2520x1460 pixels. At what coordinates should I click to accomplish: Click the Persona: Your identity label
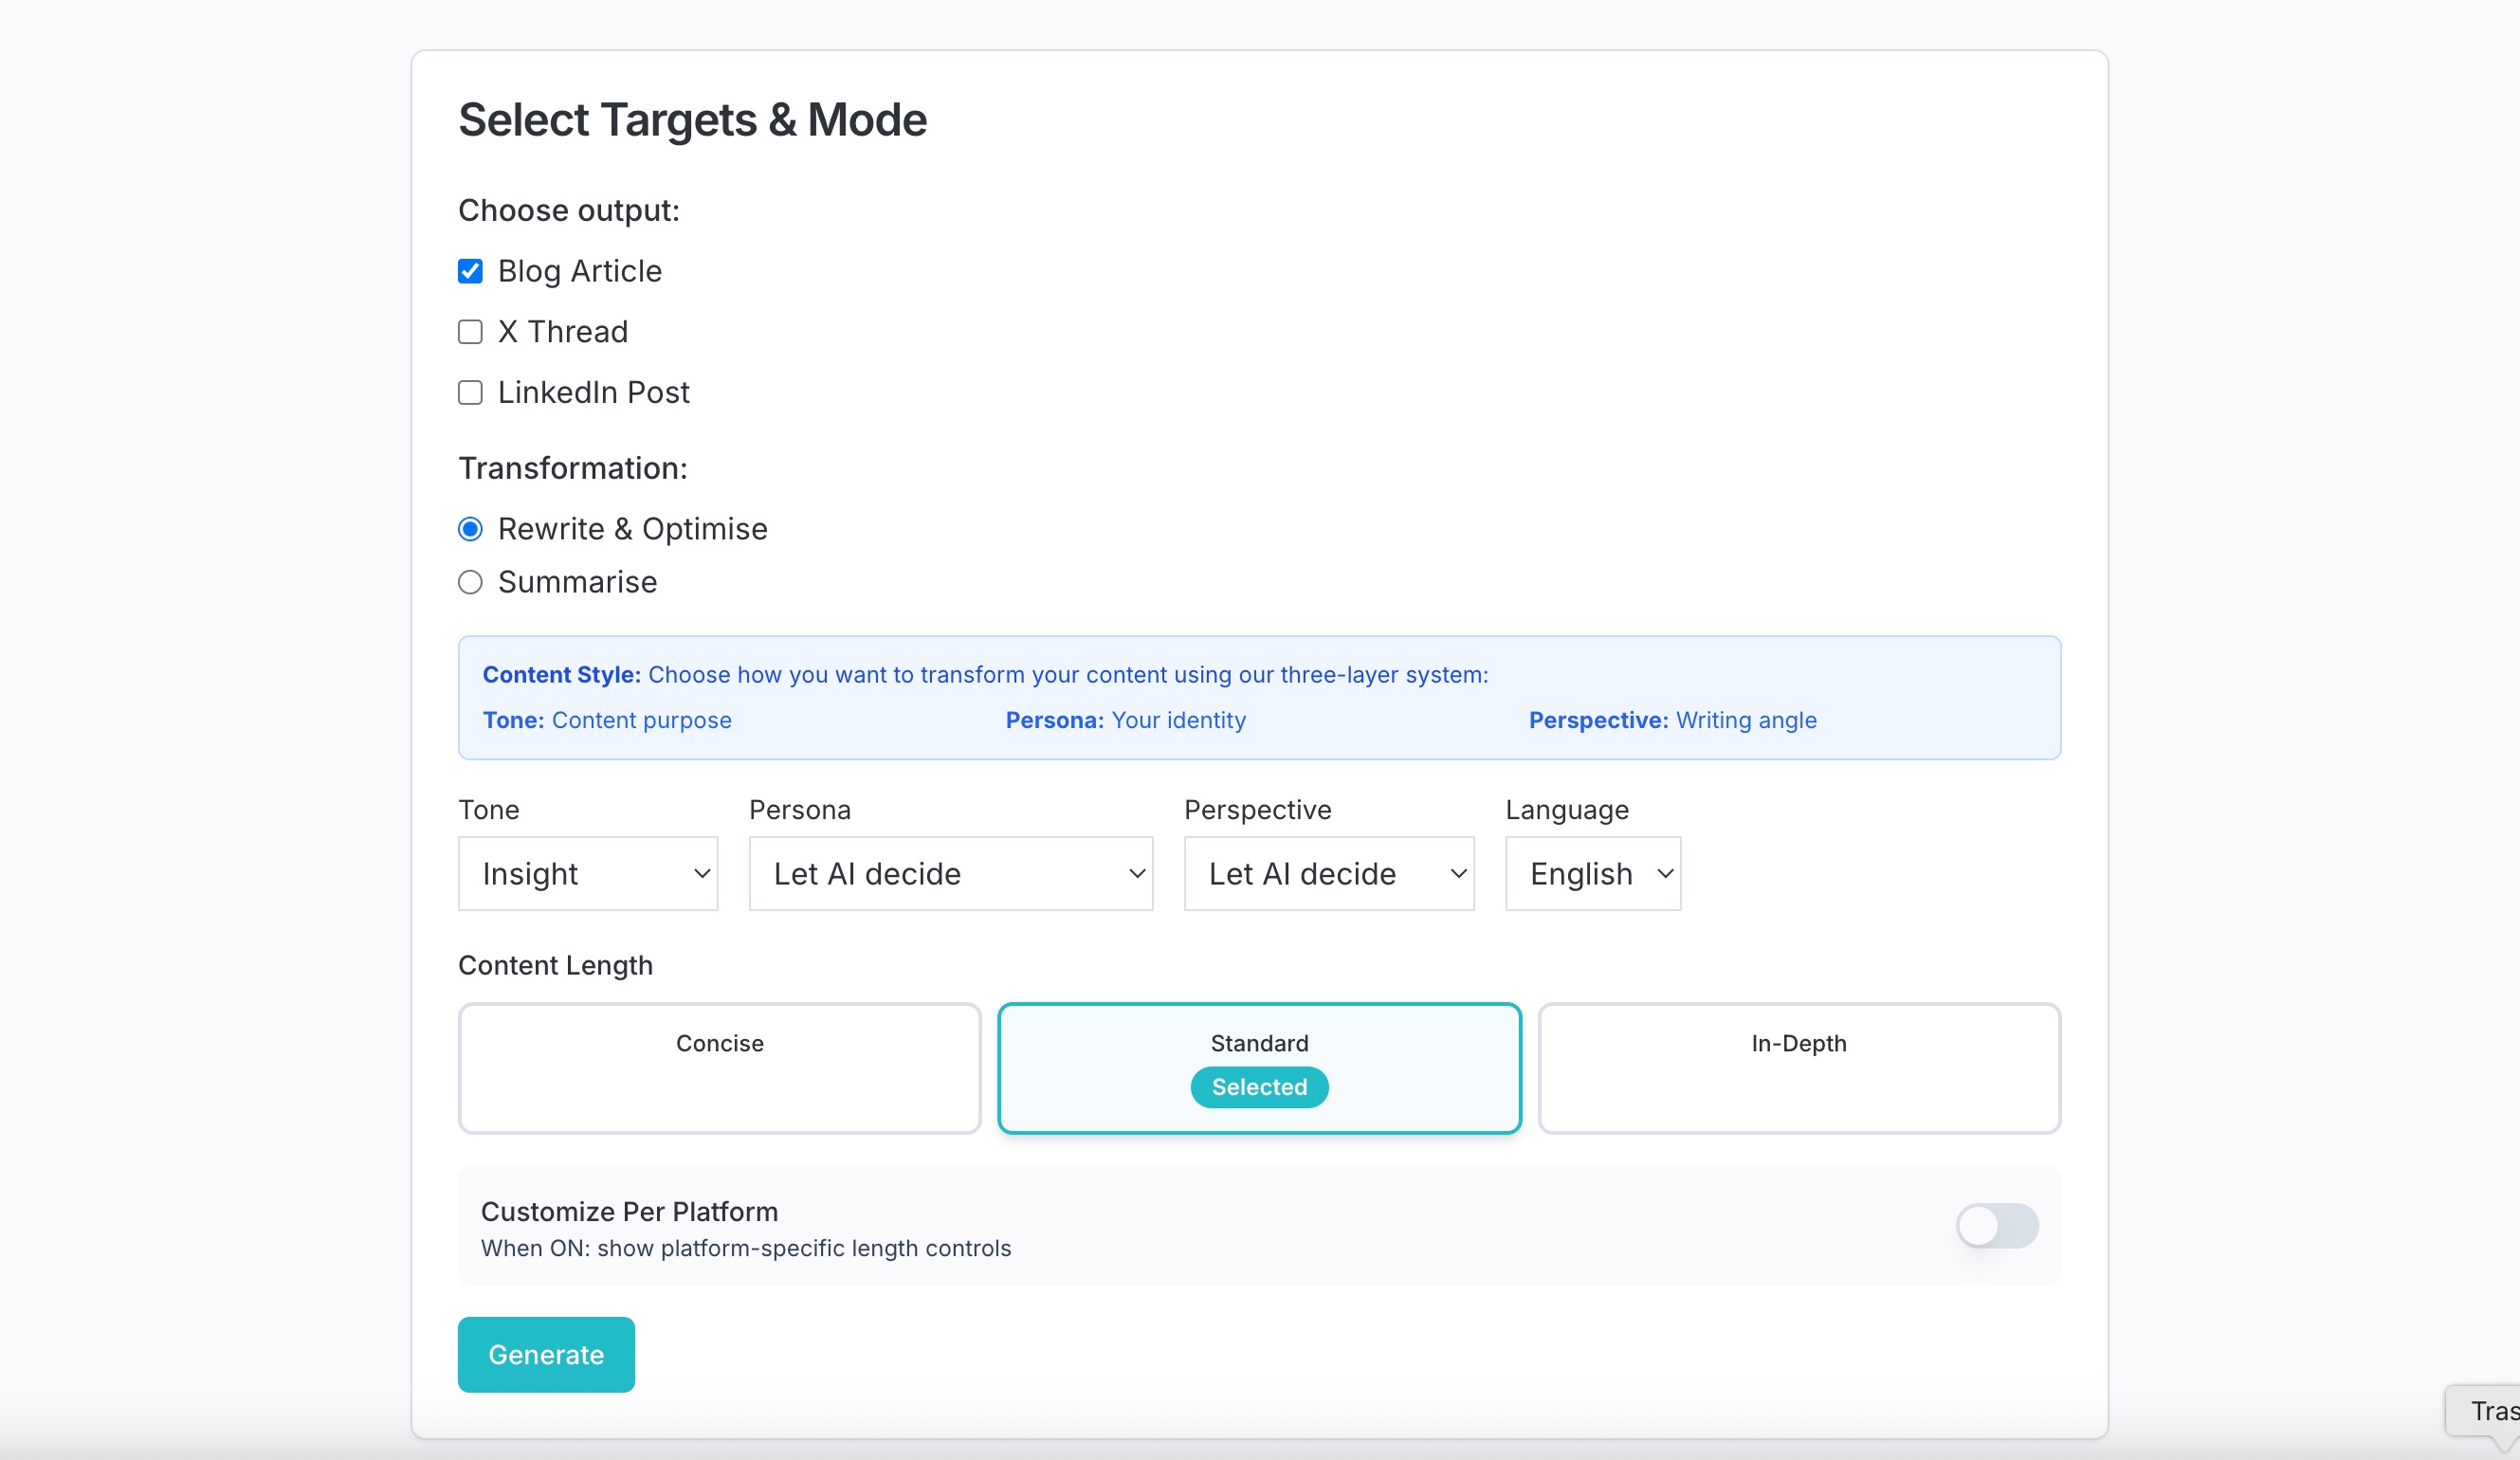[x=1124, y=720]
